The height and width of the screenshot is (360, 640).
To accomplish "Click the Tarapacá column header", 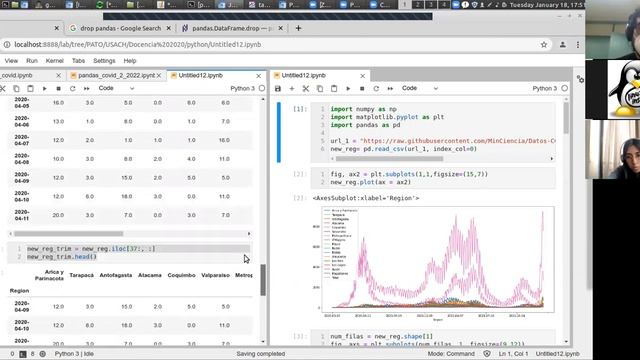I will (81, 276).
